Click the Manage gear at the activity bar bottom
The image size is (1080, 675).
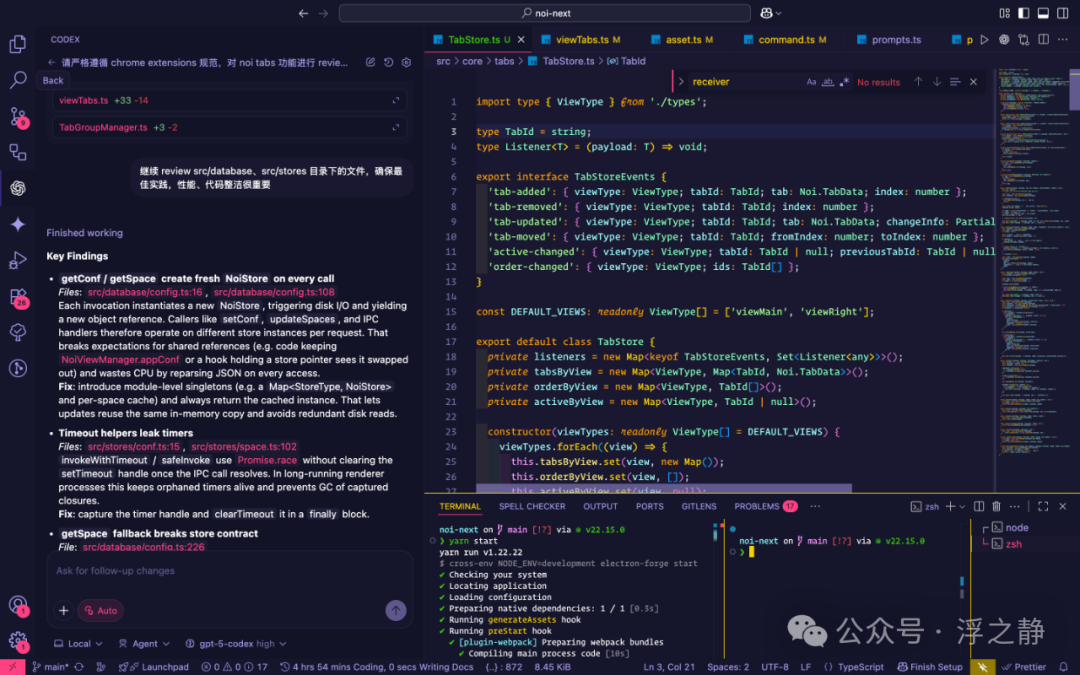pyautogui.click(x=18, y=641)
